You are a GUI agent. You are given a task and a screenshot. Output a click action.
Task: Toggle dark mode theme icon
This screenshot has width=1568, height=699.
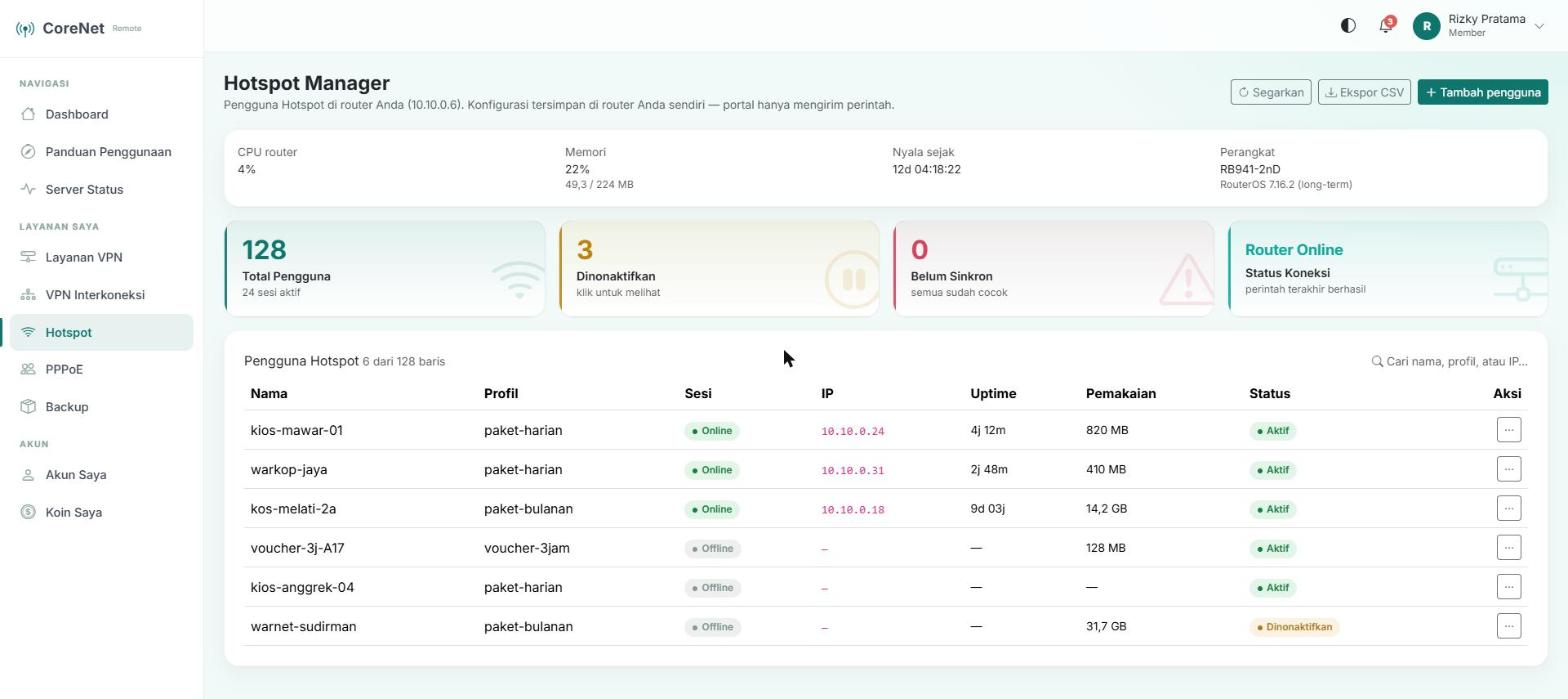point(1348,26)
